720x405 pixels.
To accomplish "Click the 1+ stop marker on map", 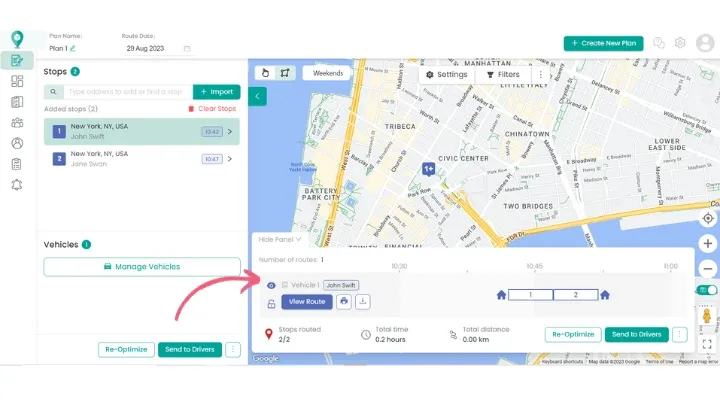I will click(x=428, y=169).
